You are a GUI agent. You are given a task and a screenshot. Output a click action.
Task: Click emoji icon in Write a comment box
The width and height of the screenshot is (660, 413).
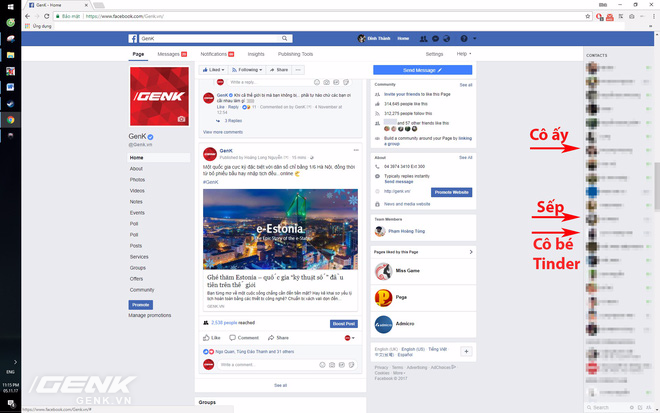point(322,365)
